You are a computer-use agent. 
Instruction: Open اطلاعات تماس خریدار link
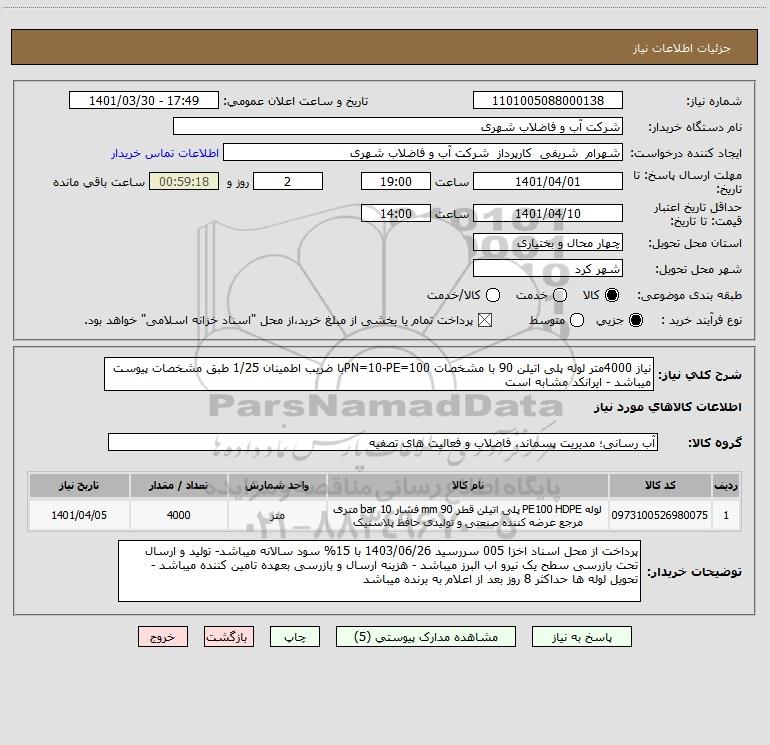pyautogui.click(x=165, y=153)
